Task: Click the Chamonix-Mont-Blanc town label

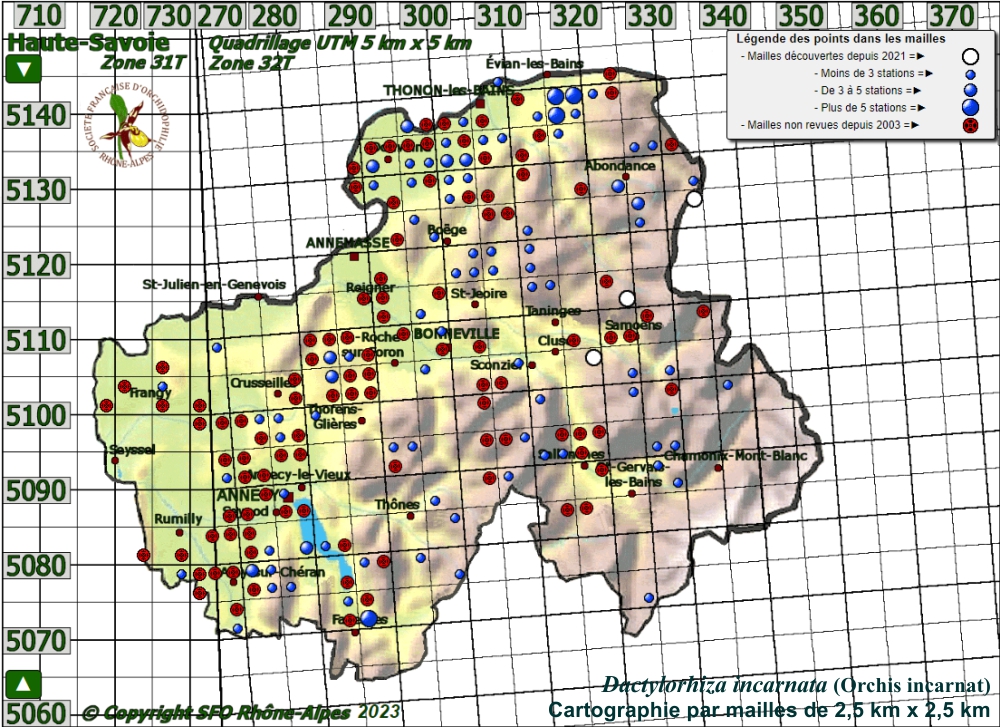Action: pos(735,456)
